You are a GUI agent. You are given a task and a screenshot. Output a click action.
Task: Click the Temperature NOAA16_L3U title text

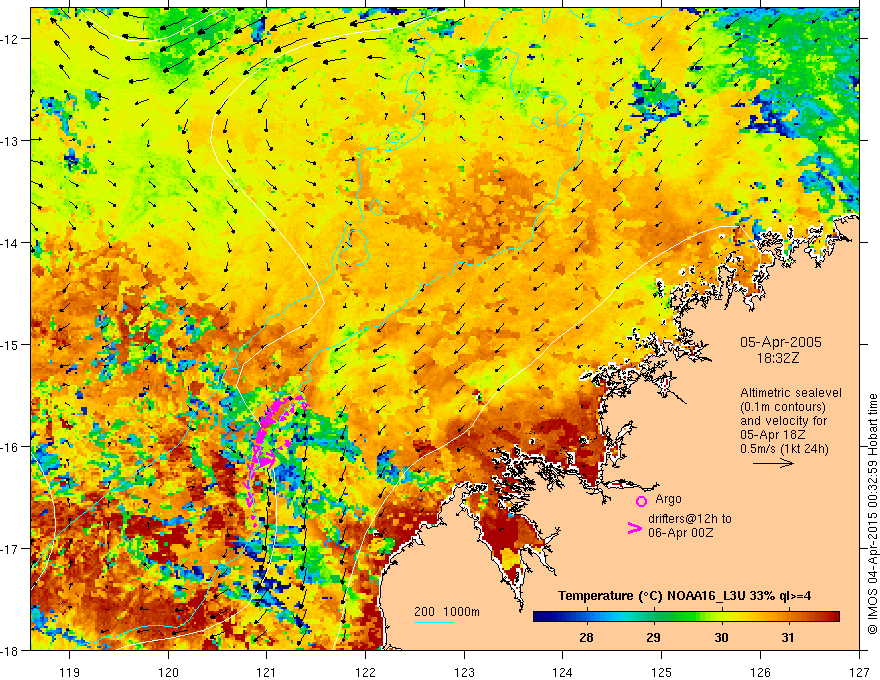coord(684,596)
